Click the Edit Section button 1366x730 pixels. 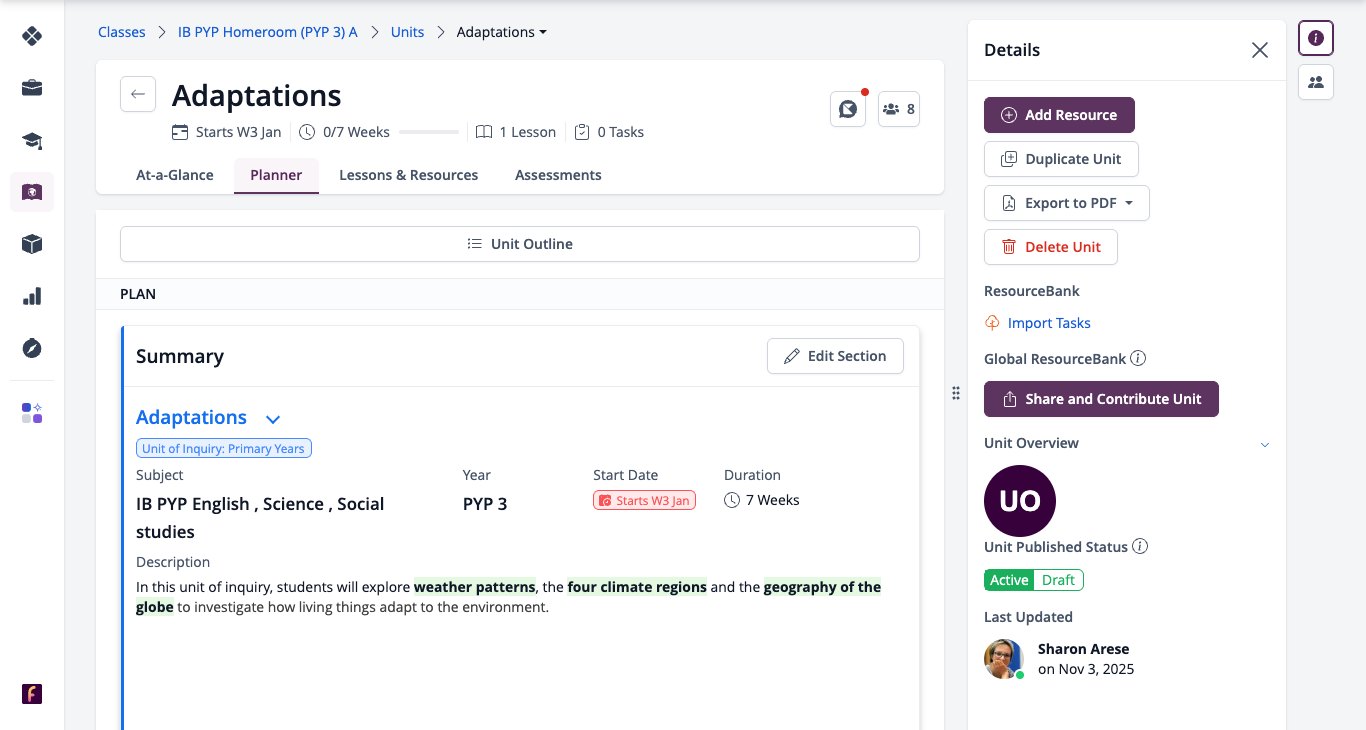pyautogui.click(x=835, y=356)
